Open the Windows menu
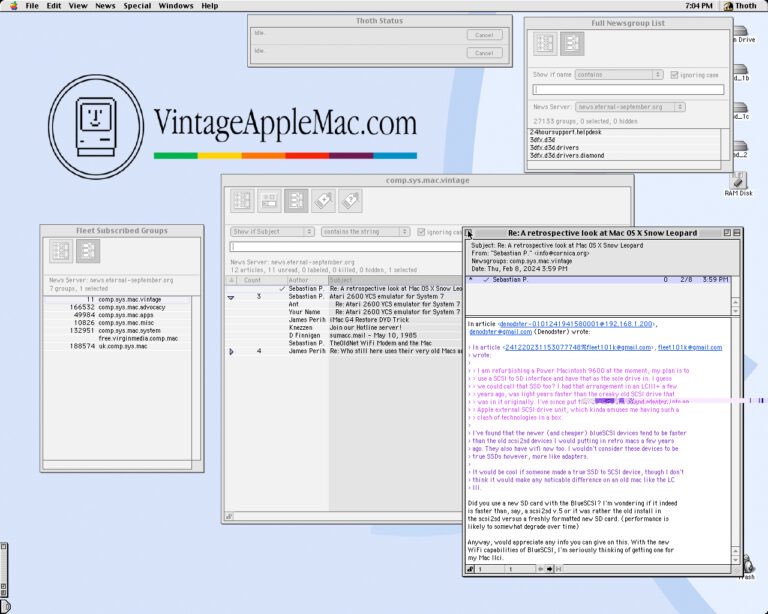This screenshot has width=768, height=614. tap(176, 6)
